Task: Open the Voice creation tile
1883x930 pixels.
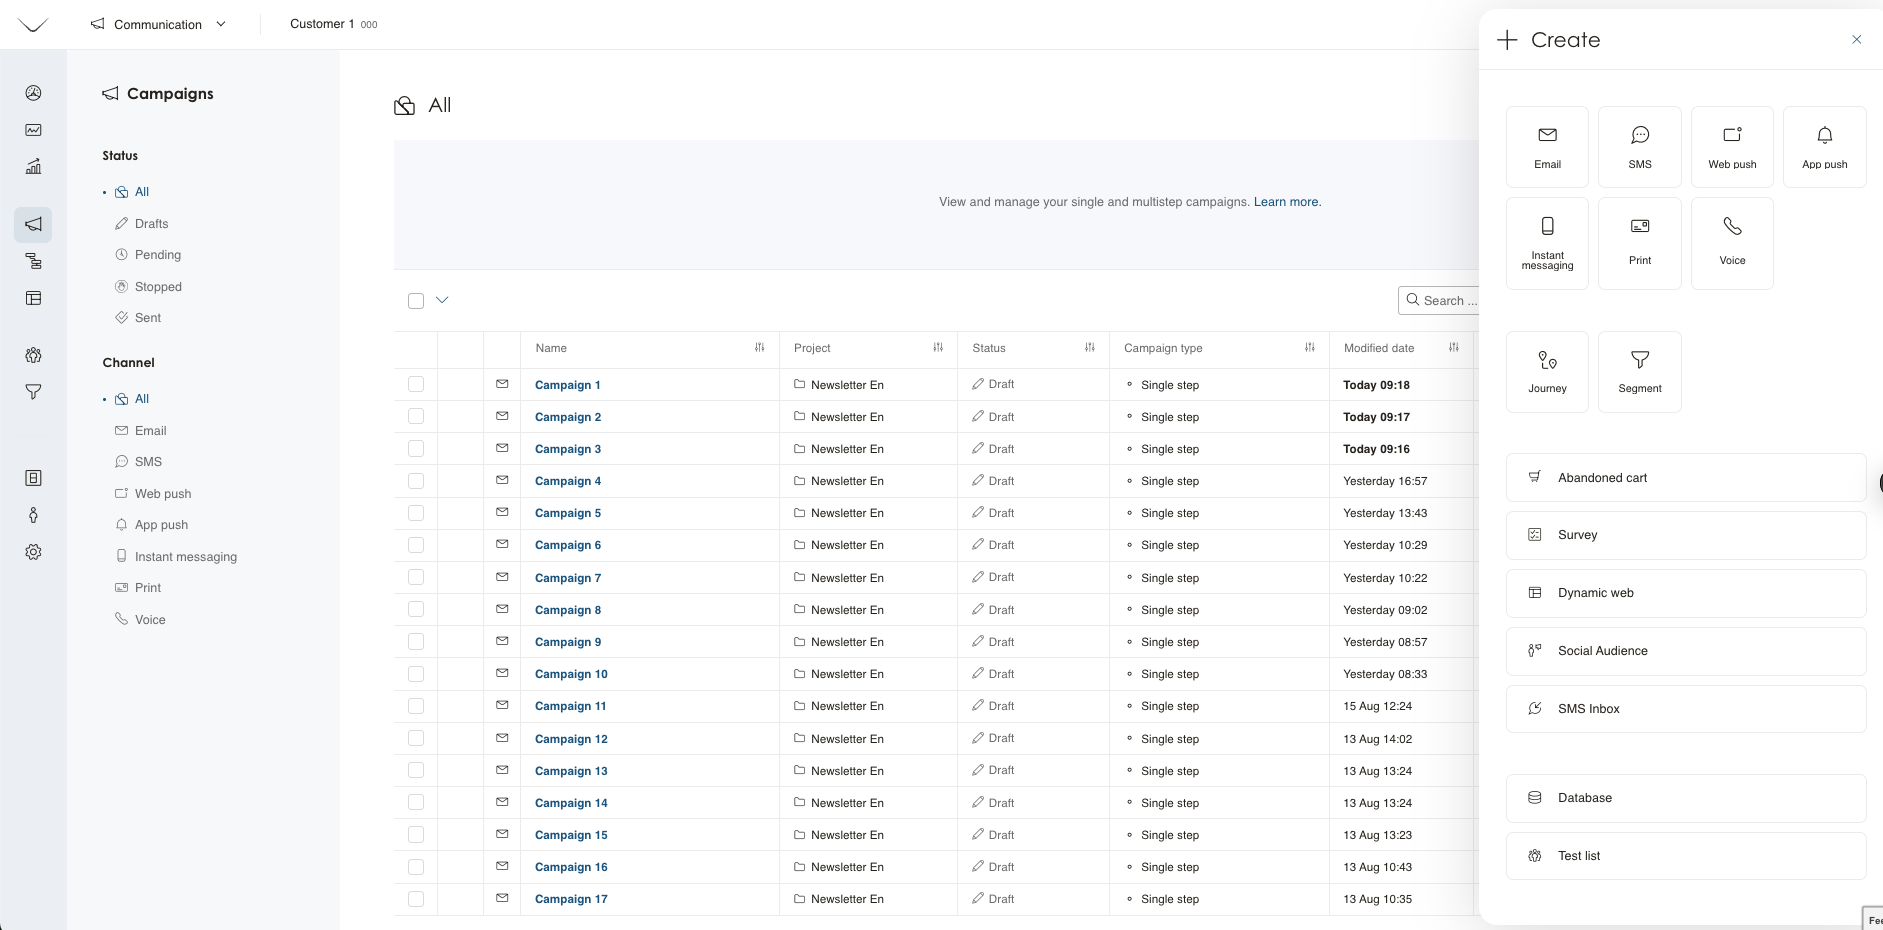Action: coord(1731,243)
